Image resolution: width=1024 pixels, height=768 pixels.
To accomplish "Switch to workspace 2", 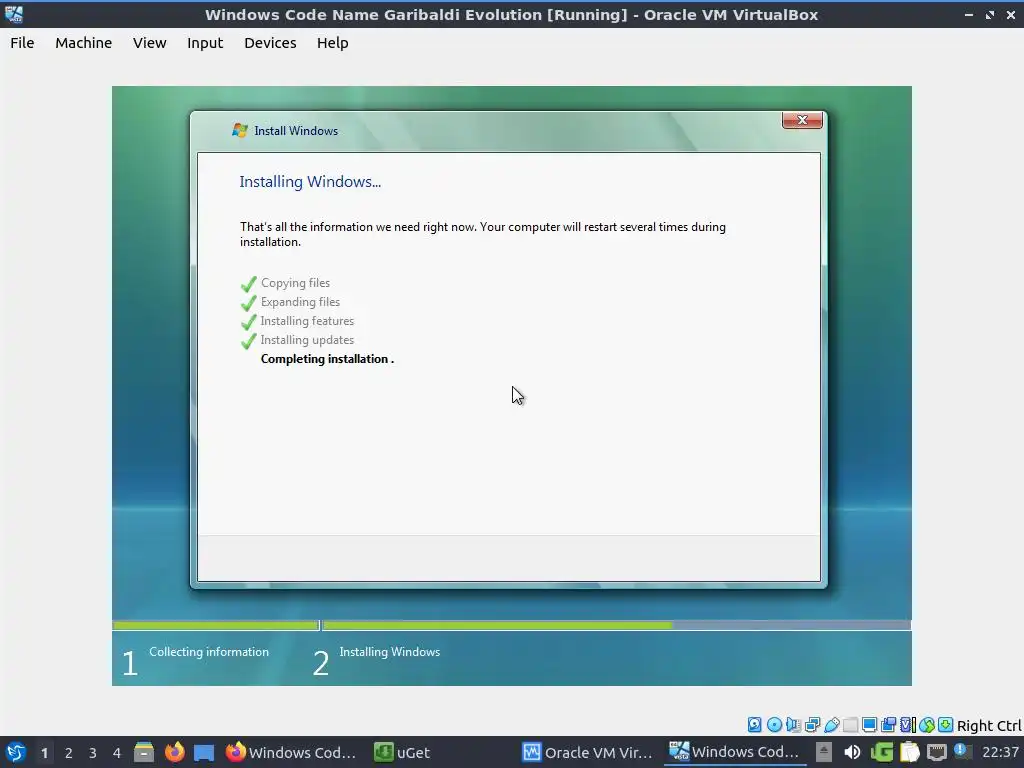I will click(x=69, y=753).
